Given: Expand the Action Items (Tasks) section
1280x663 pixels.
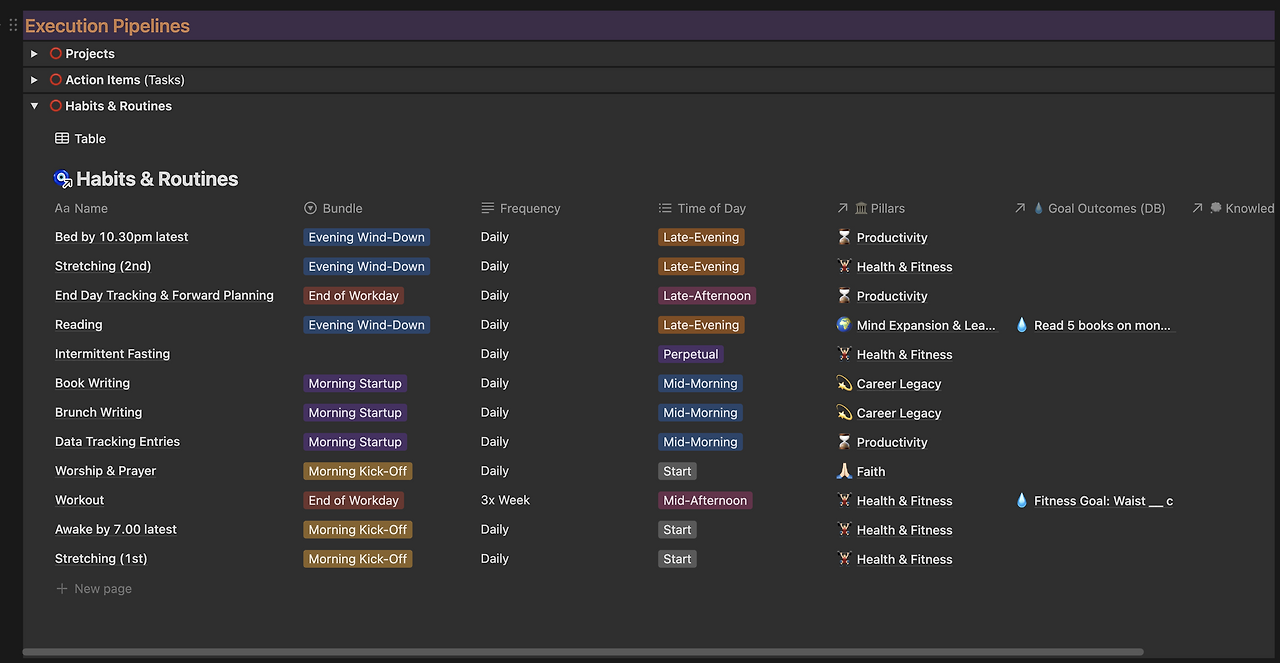Looking at the screenshot, I should [x=34, y=79].
